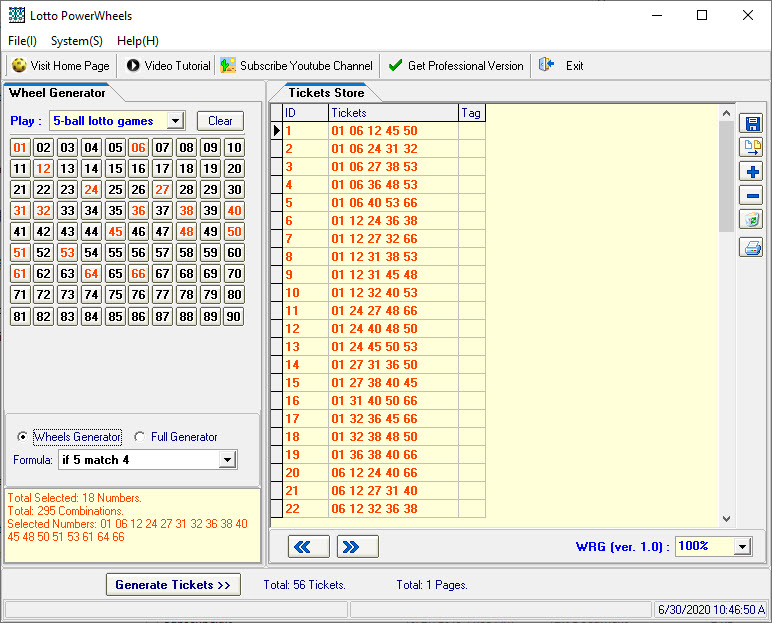
Task: Toggle number 50 ball in grid
Action: (x=234, y=231)
